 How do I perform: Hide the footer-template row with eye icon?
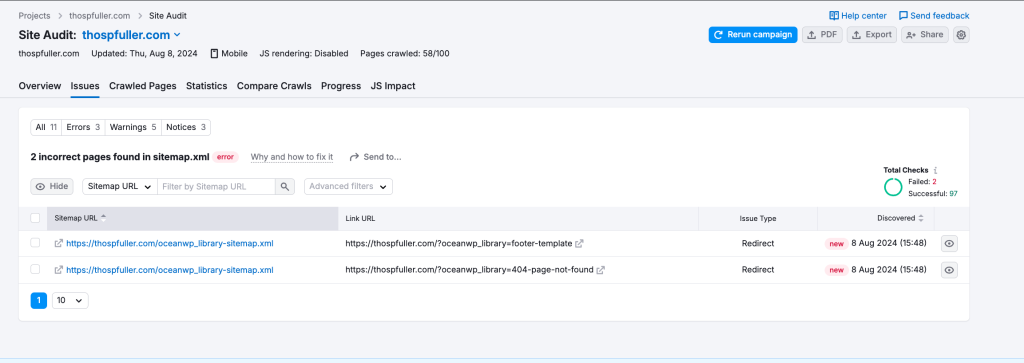click(950, 244)
